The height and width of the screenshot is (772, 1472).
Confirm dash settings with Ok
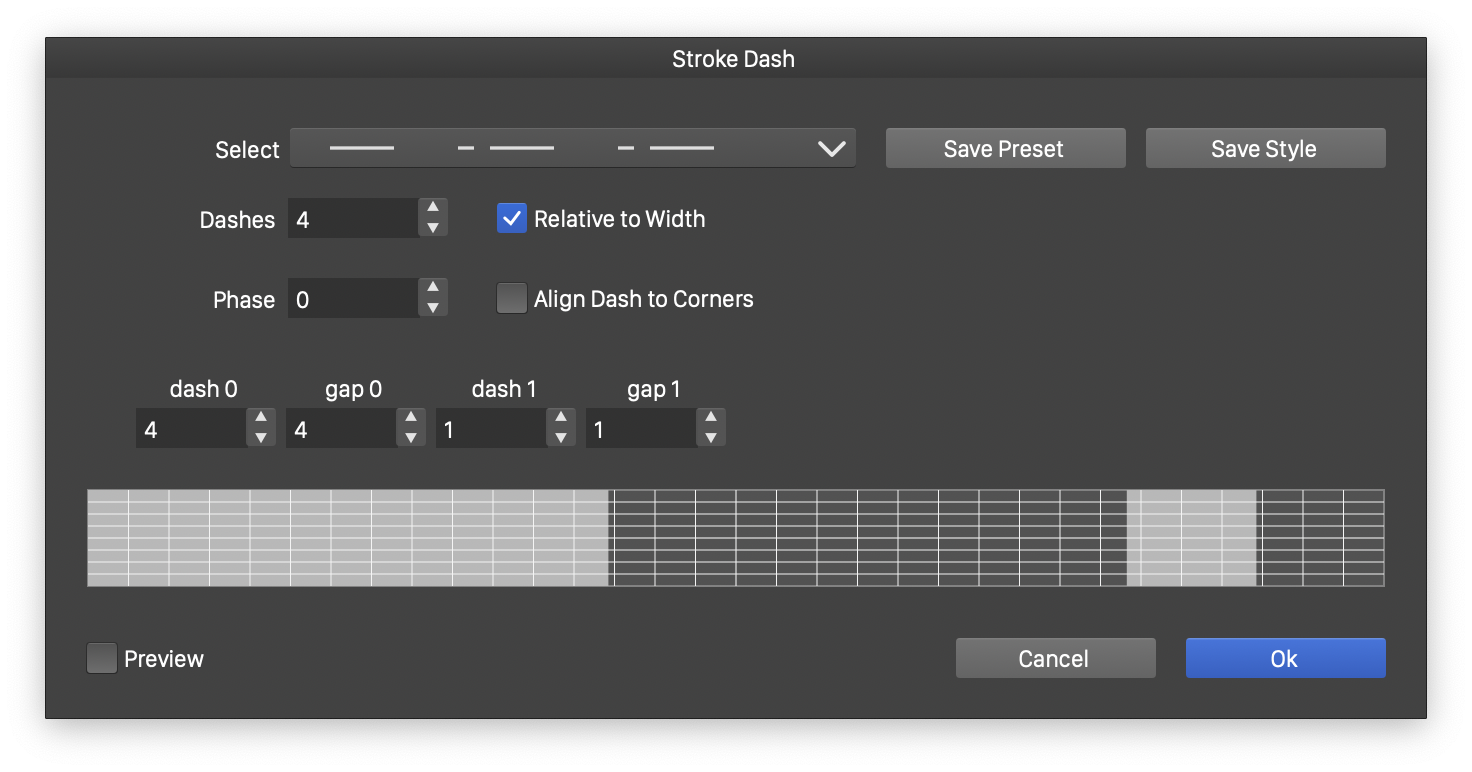point(1285,658)
